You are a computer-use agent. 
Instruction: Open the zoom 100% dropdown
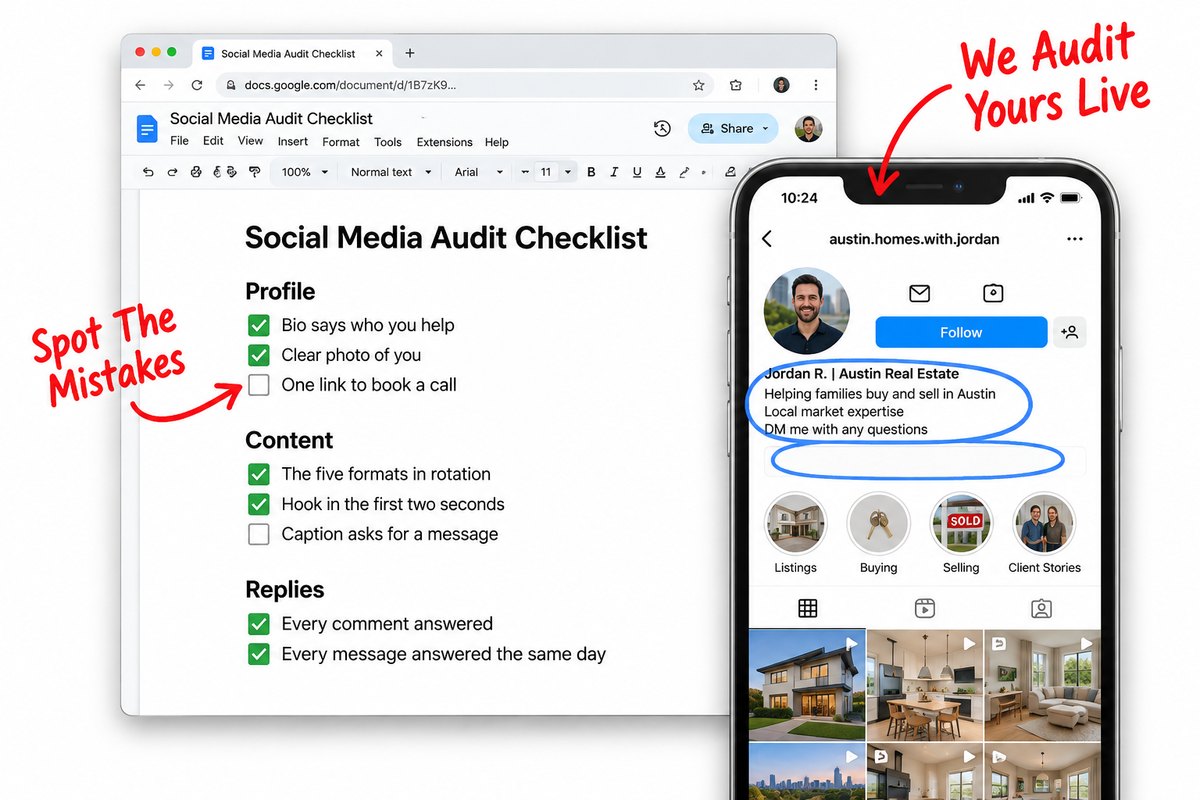click(304, 172)
